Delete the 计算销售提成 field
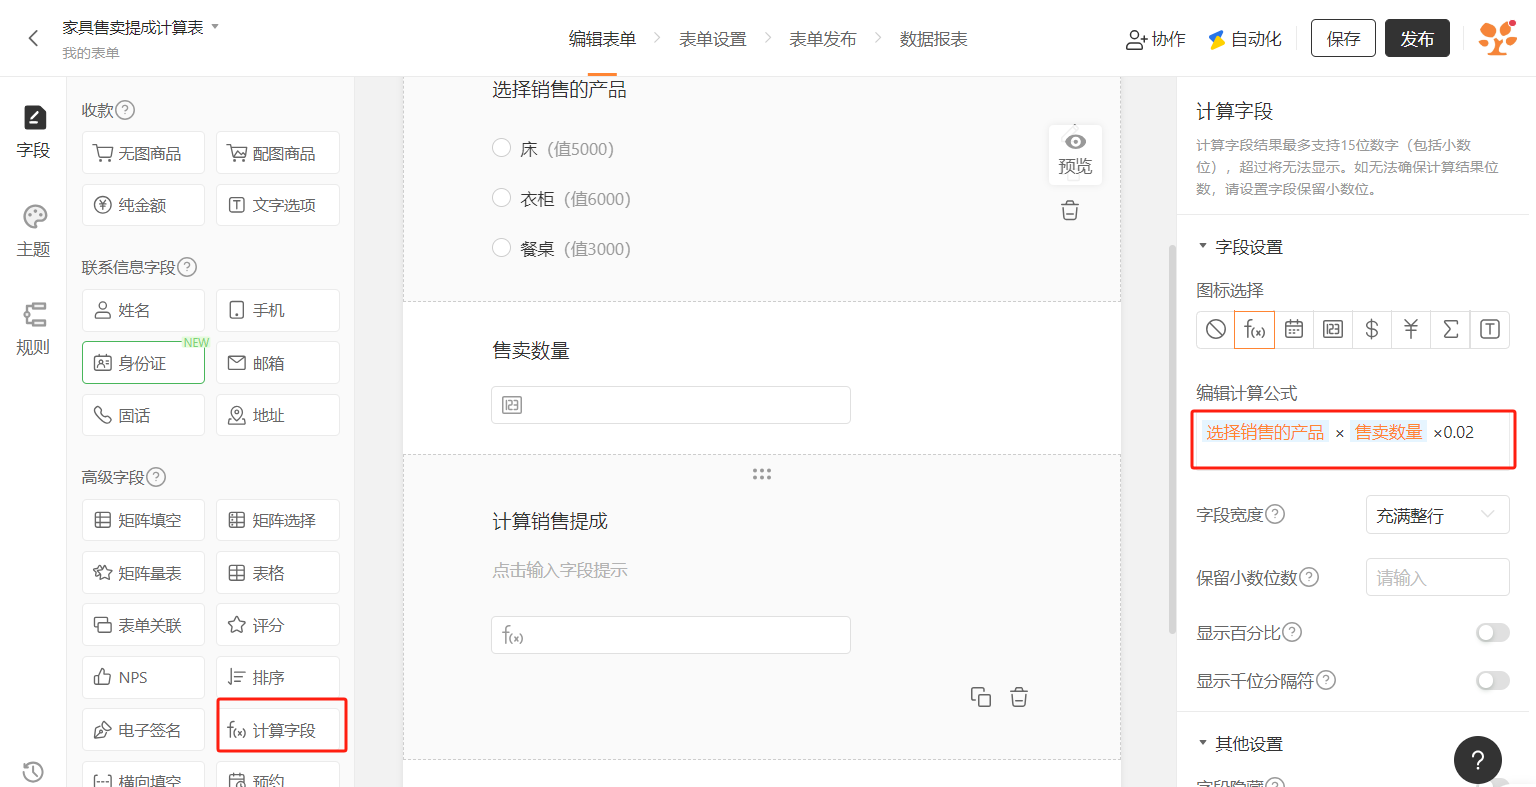The image size is (1536, 787). point(1019,697)
